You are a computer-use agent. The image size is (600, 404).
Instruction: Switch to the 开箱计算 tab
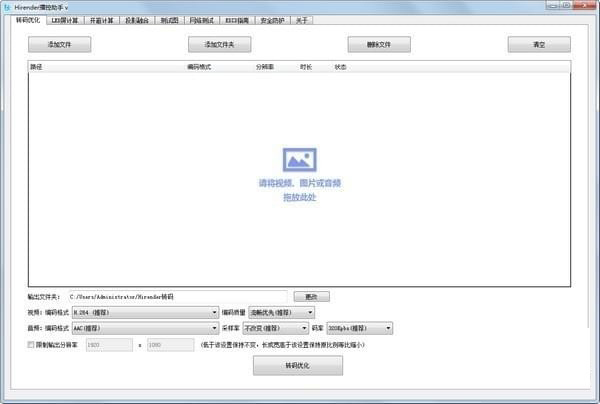(x=102, y=20)
